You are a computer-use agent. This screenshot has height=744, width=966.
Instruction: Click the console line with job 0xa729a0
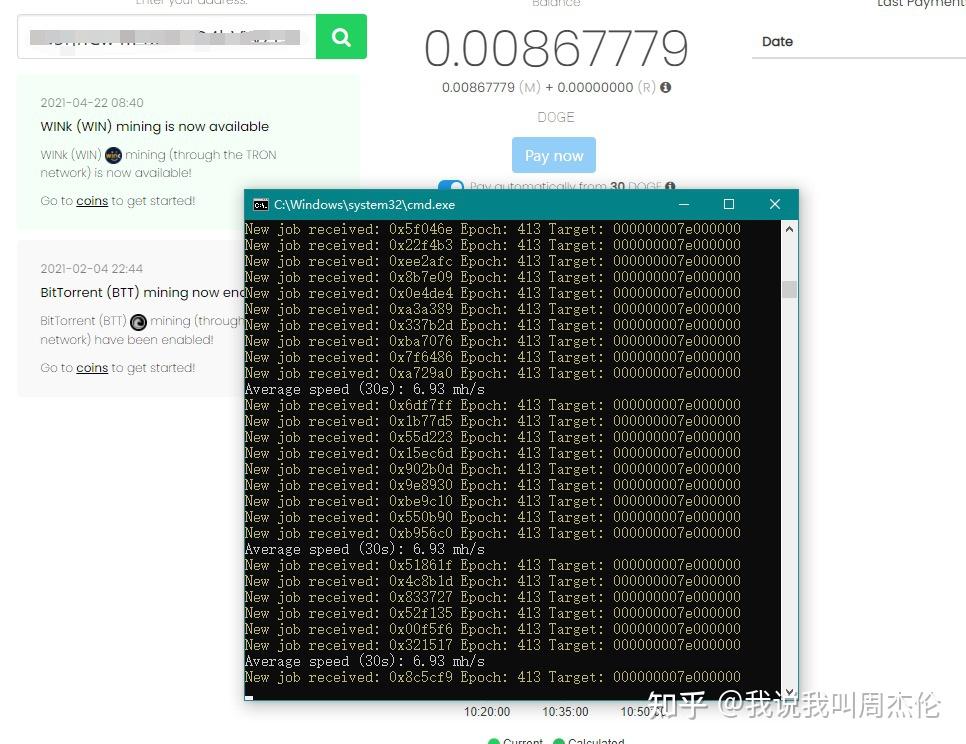click(x=492, y=373)
